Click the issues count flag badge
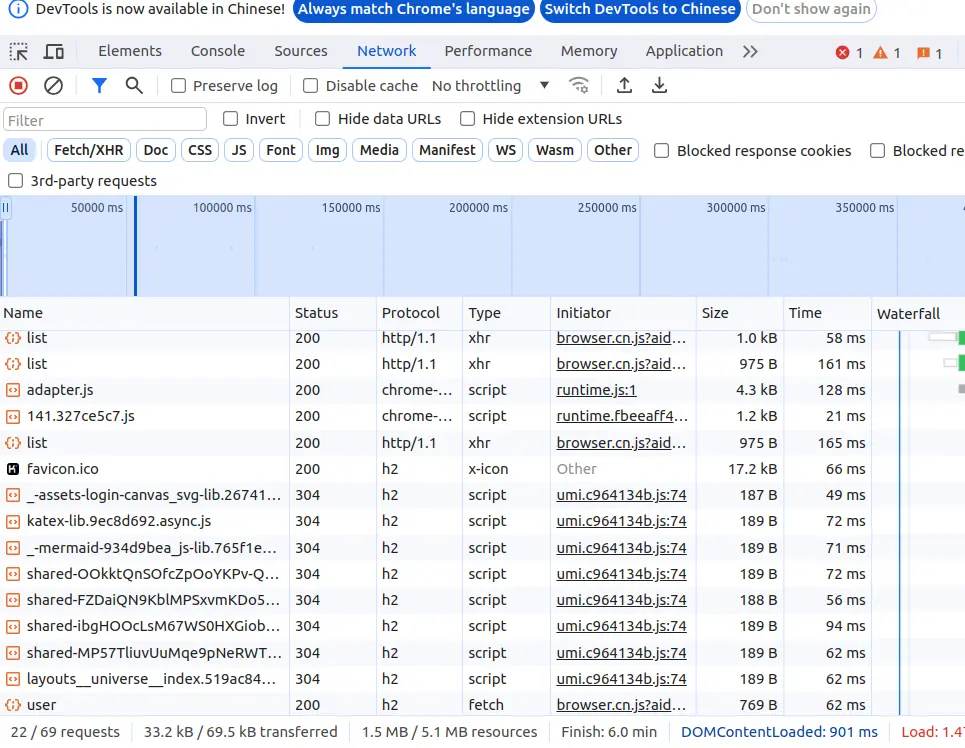Screen dimensions: 965x748 click(x=929, y=53)
